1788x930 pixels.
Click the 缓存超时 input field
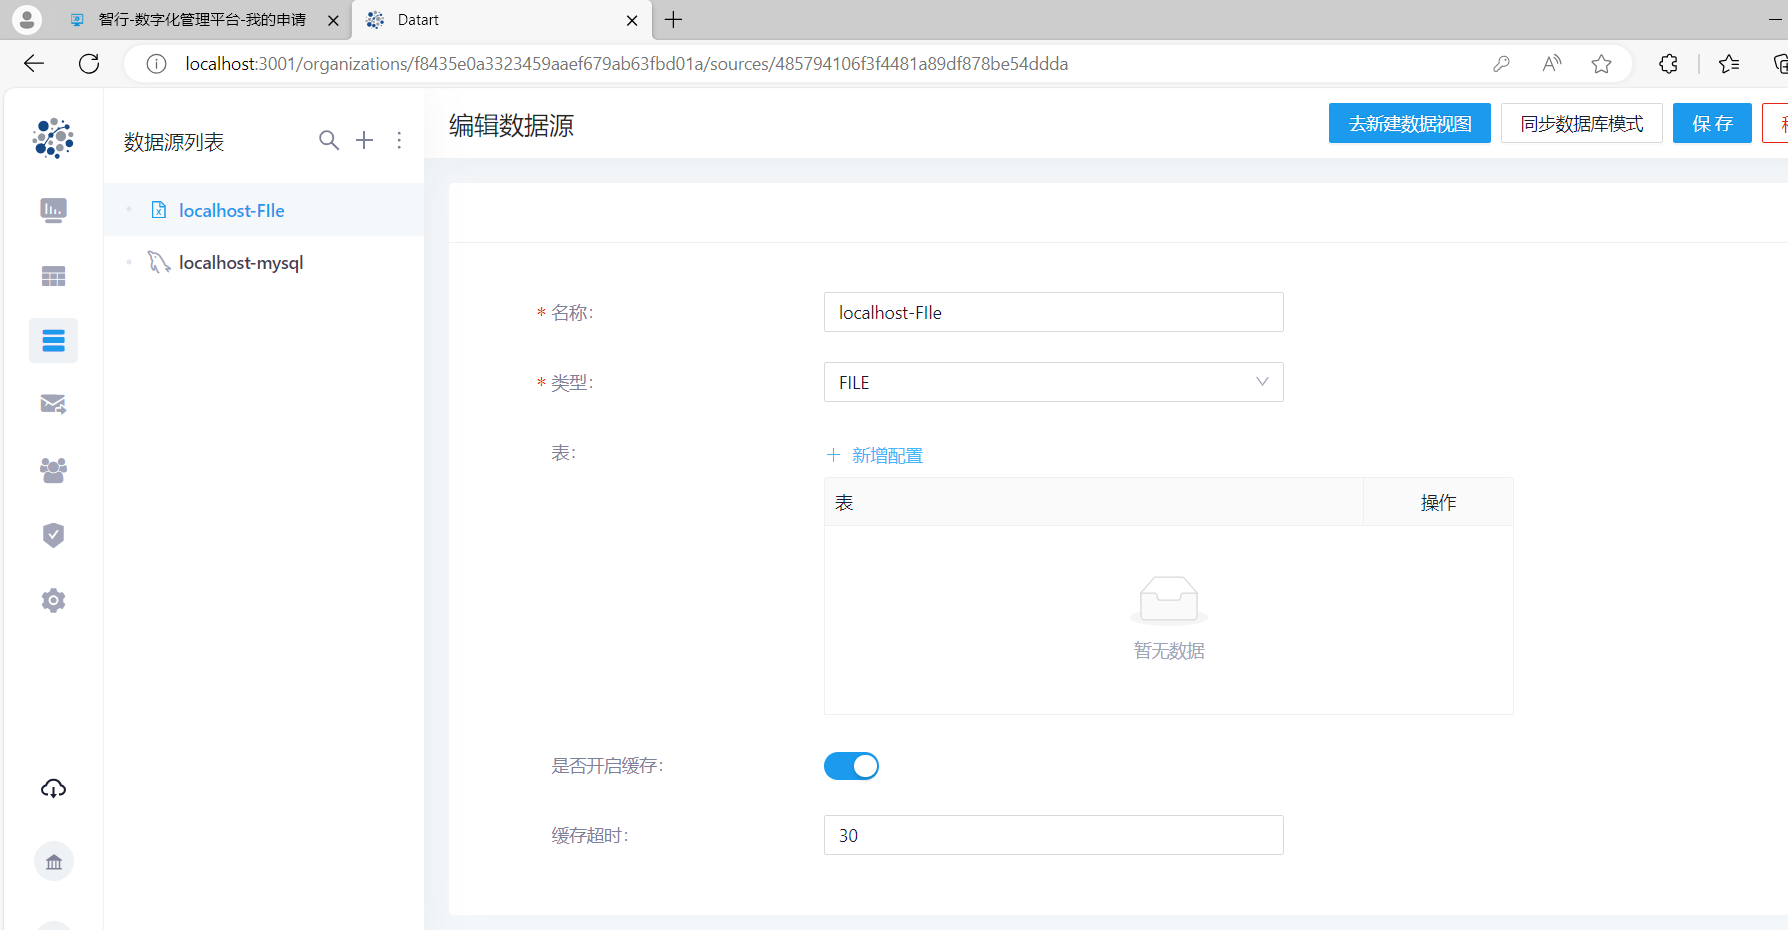[1053, 835]
